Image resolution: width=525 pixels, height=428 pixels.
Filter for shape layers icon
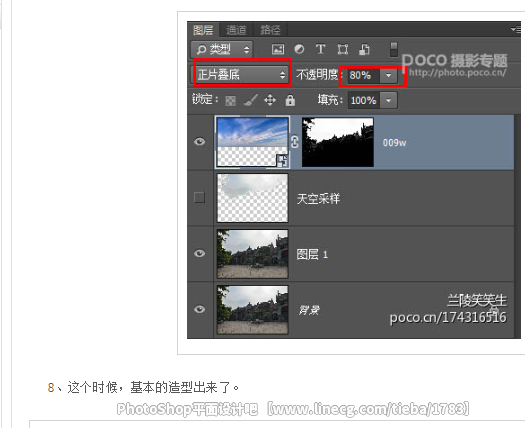pos(343,50)
